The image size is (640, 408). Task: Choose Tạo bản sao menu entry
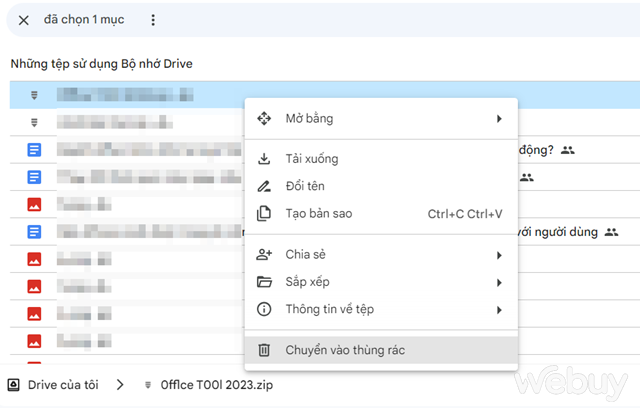click(381, 213)
